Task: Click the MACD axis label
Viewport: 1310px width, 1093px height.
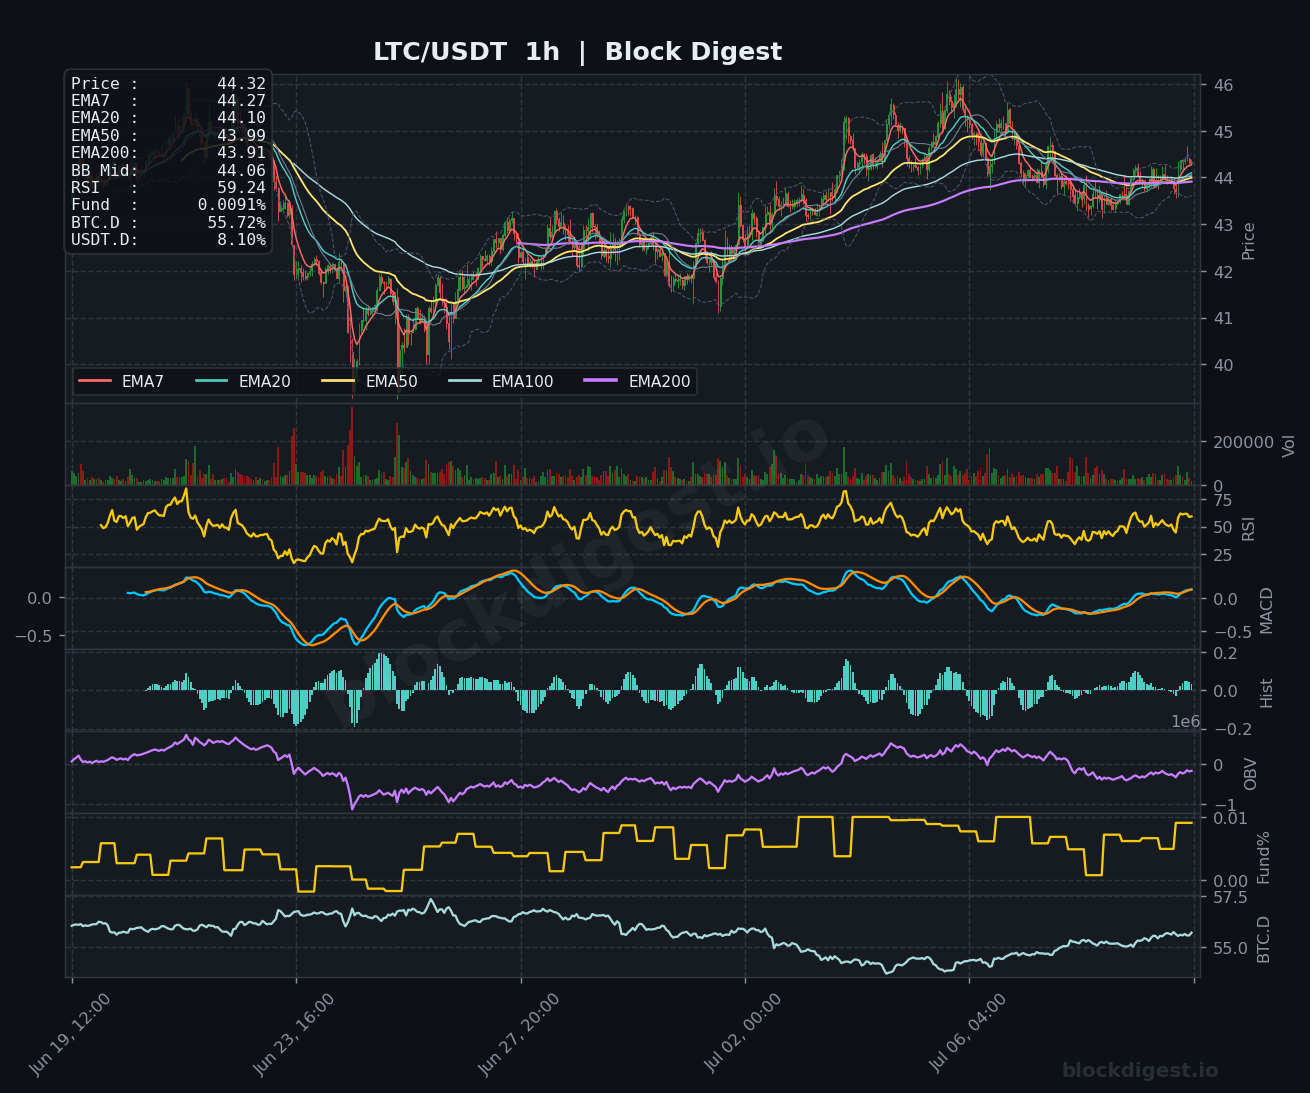Action: click(1267, 611)
